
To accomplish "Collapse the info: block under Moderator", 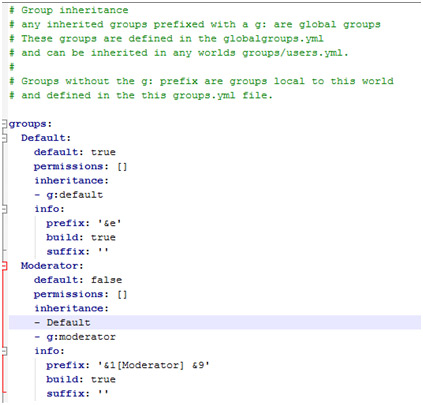I will [x=4, y=351].
